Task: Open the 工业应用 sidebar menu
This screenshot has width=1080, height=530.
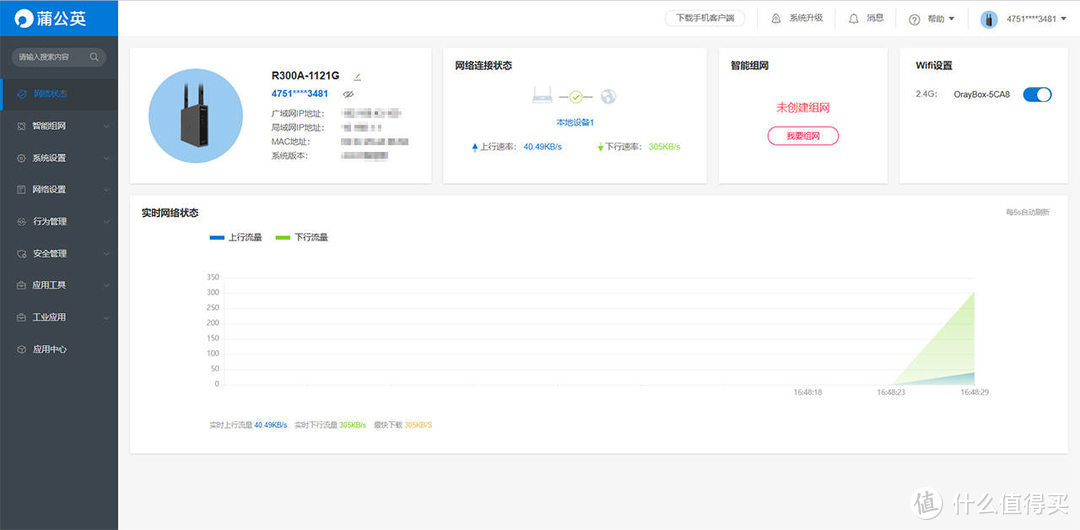Action: coord(59,318)
